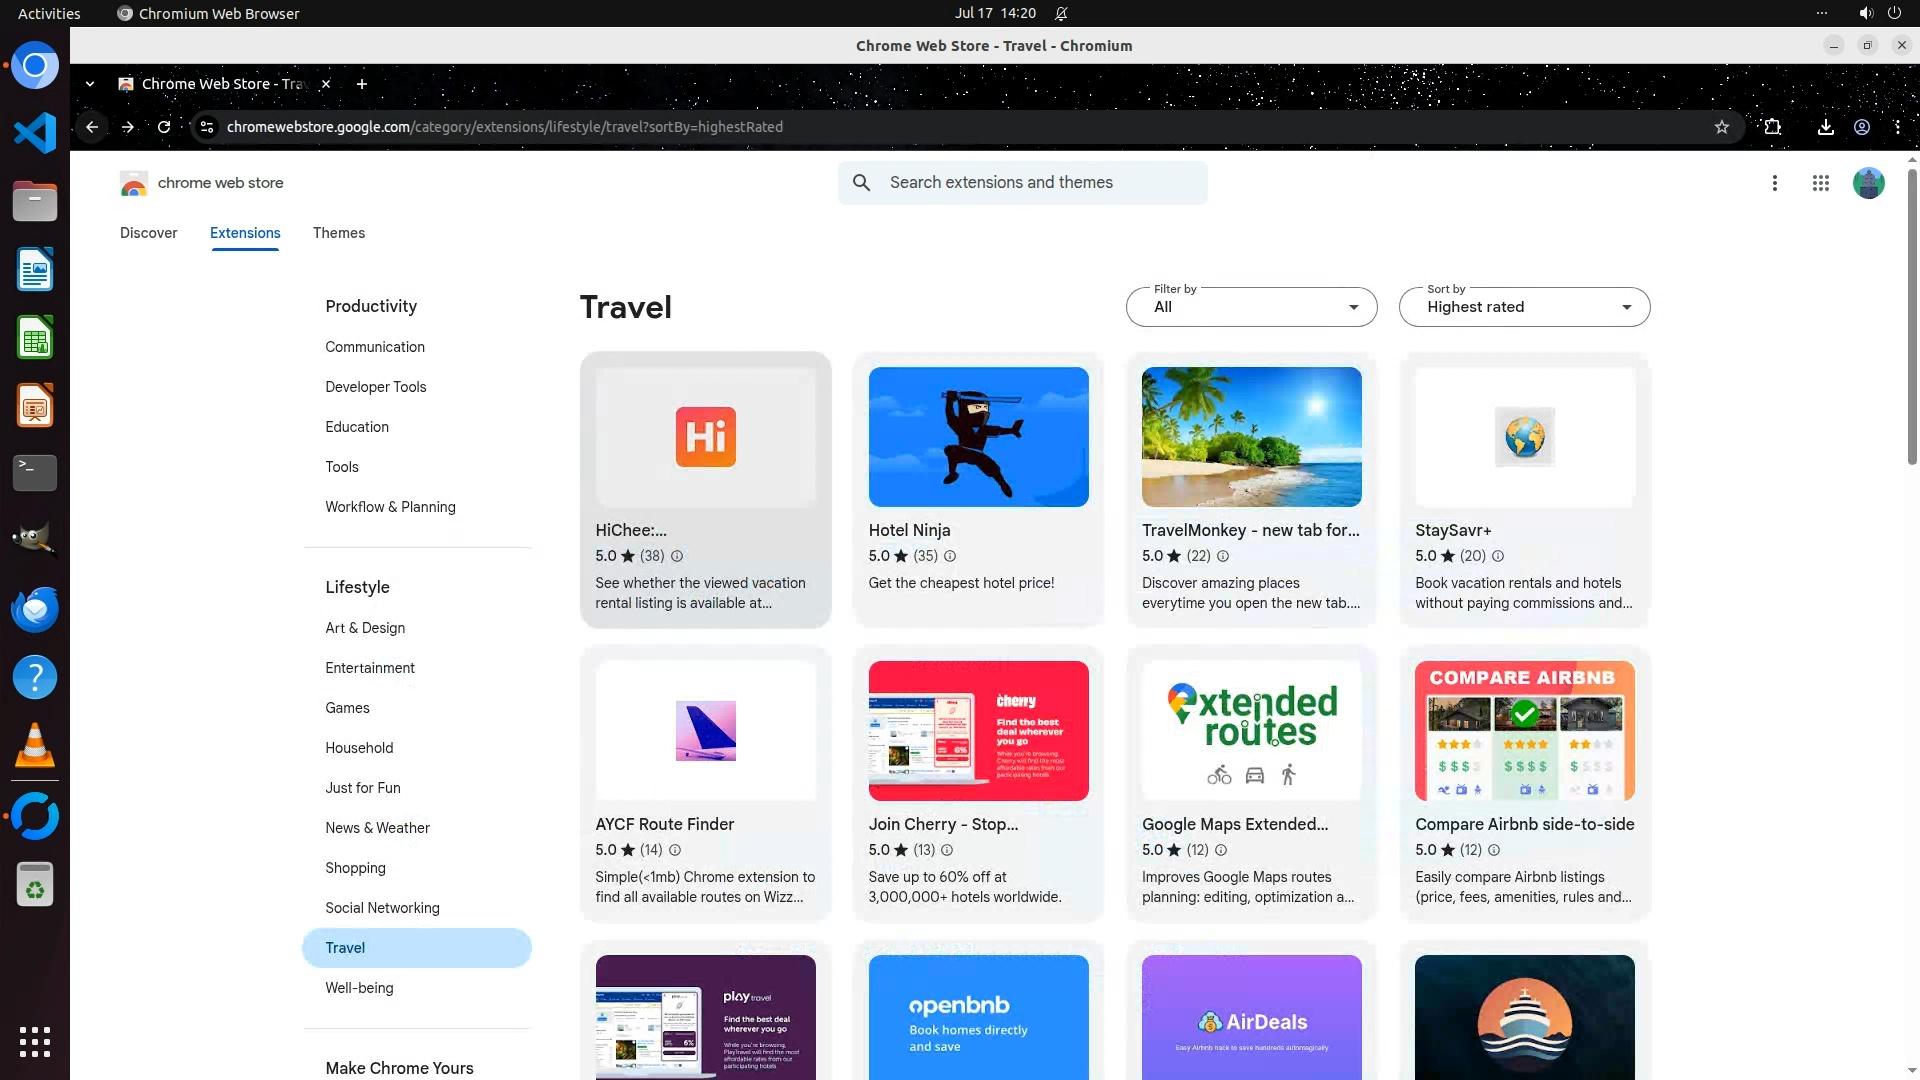Click the Google apps grid icon
The image size is (1920, 1080).
click(1820, 183)
